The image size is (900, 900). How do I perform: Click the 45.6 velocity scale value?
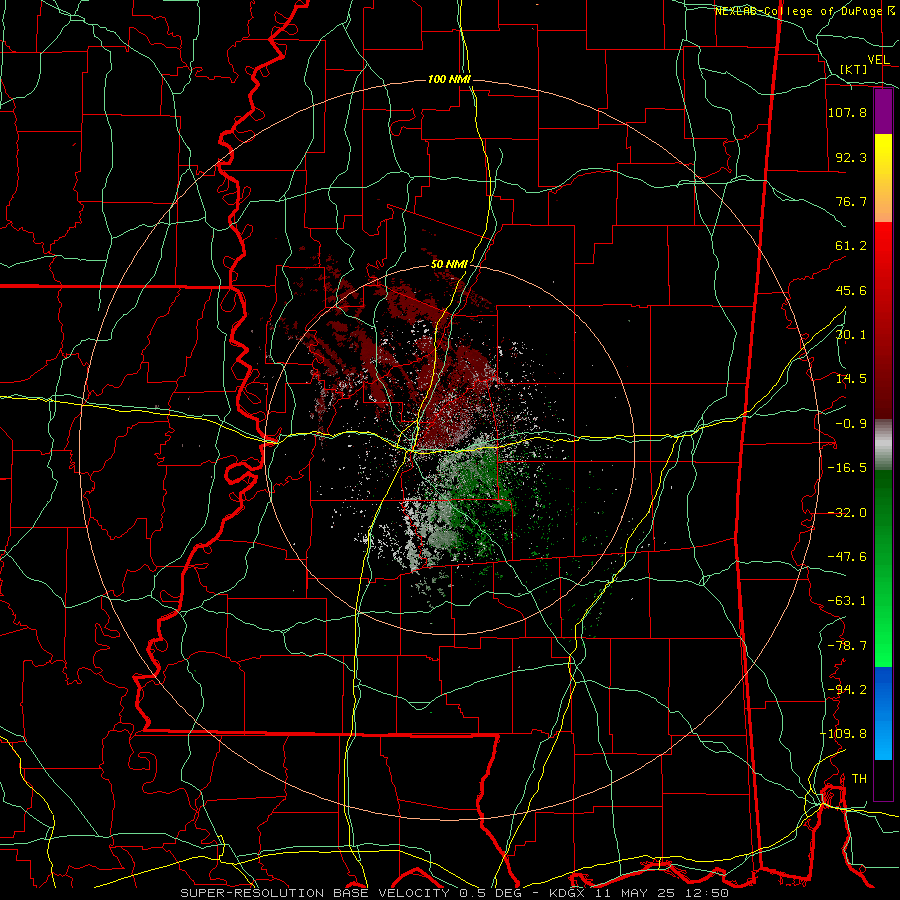pyautogui.click(x=851, y=290)
